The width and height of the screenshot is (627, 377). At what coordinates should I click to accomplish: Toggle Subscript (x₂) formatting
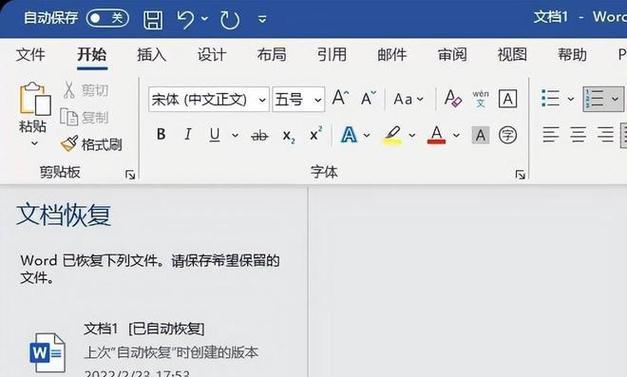(288, 136)
